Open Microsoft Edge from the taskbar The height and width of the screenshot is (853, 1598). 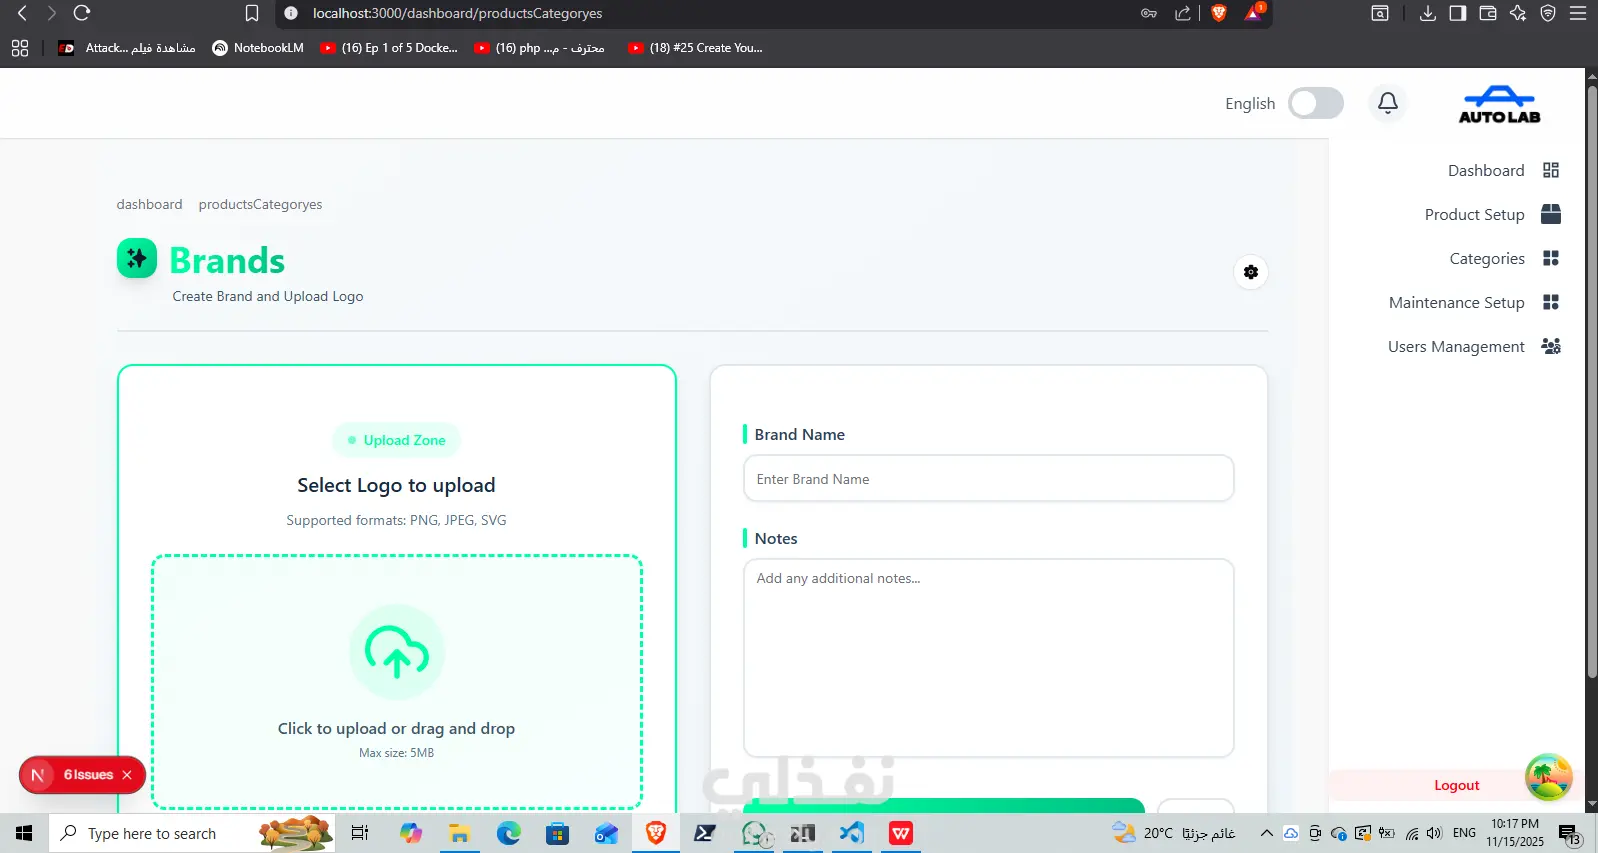[509, 833]
